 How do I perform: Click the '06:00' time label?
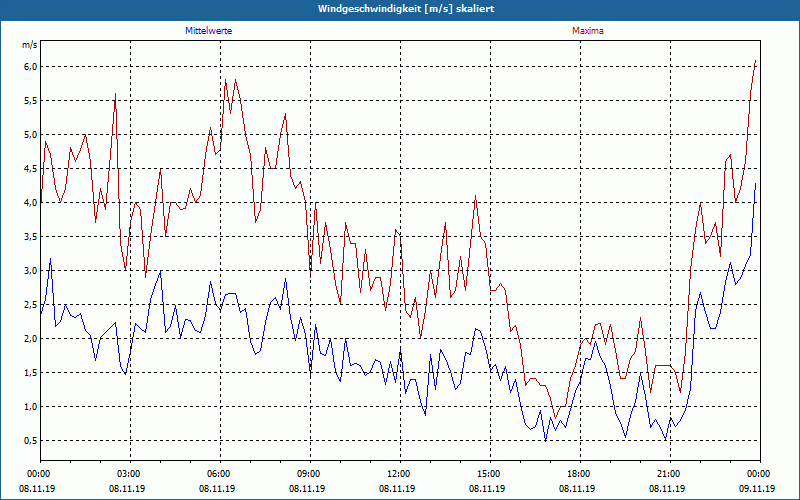tap(217, 474)
